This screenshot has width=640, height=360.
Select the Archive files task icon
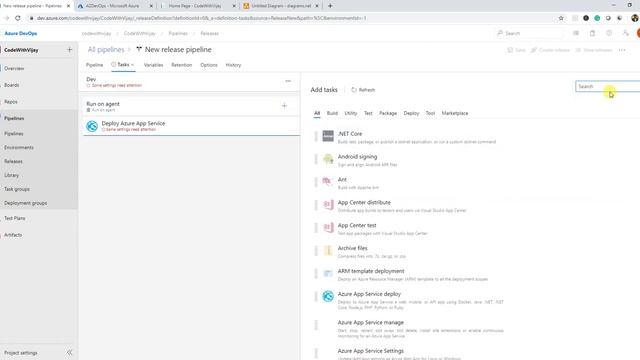click(x=328, y=250)
